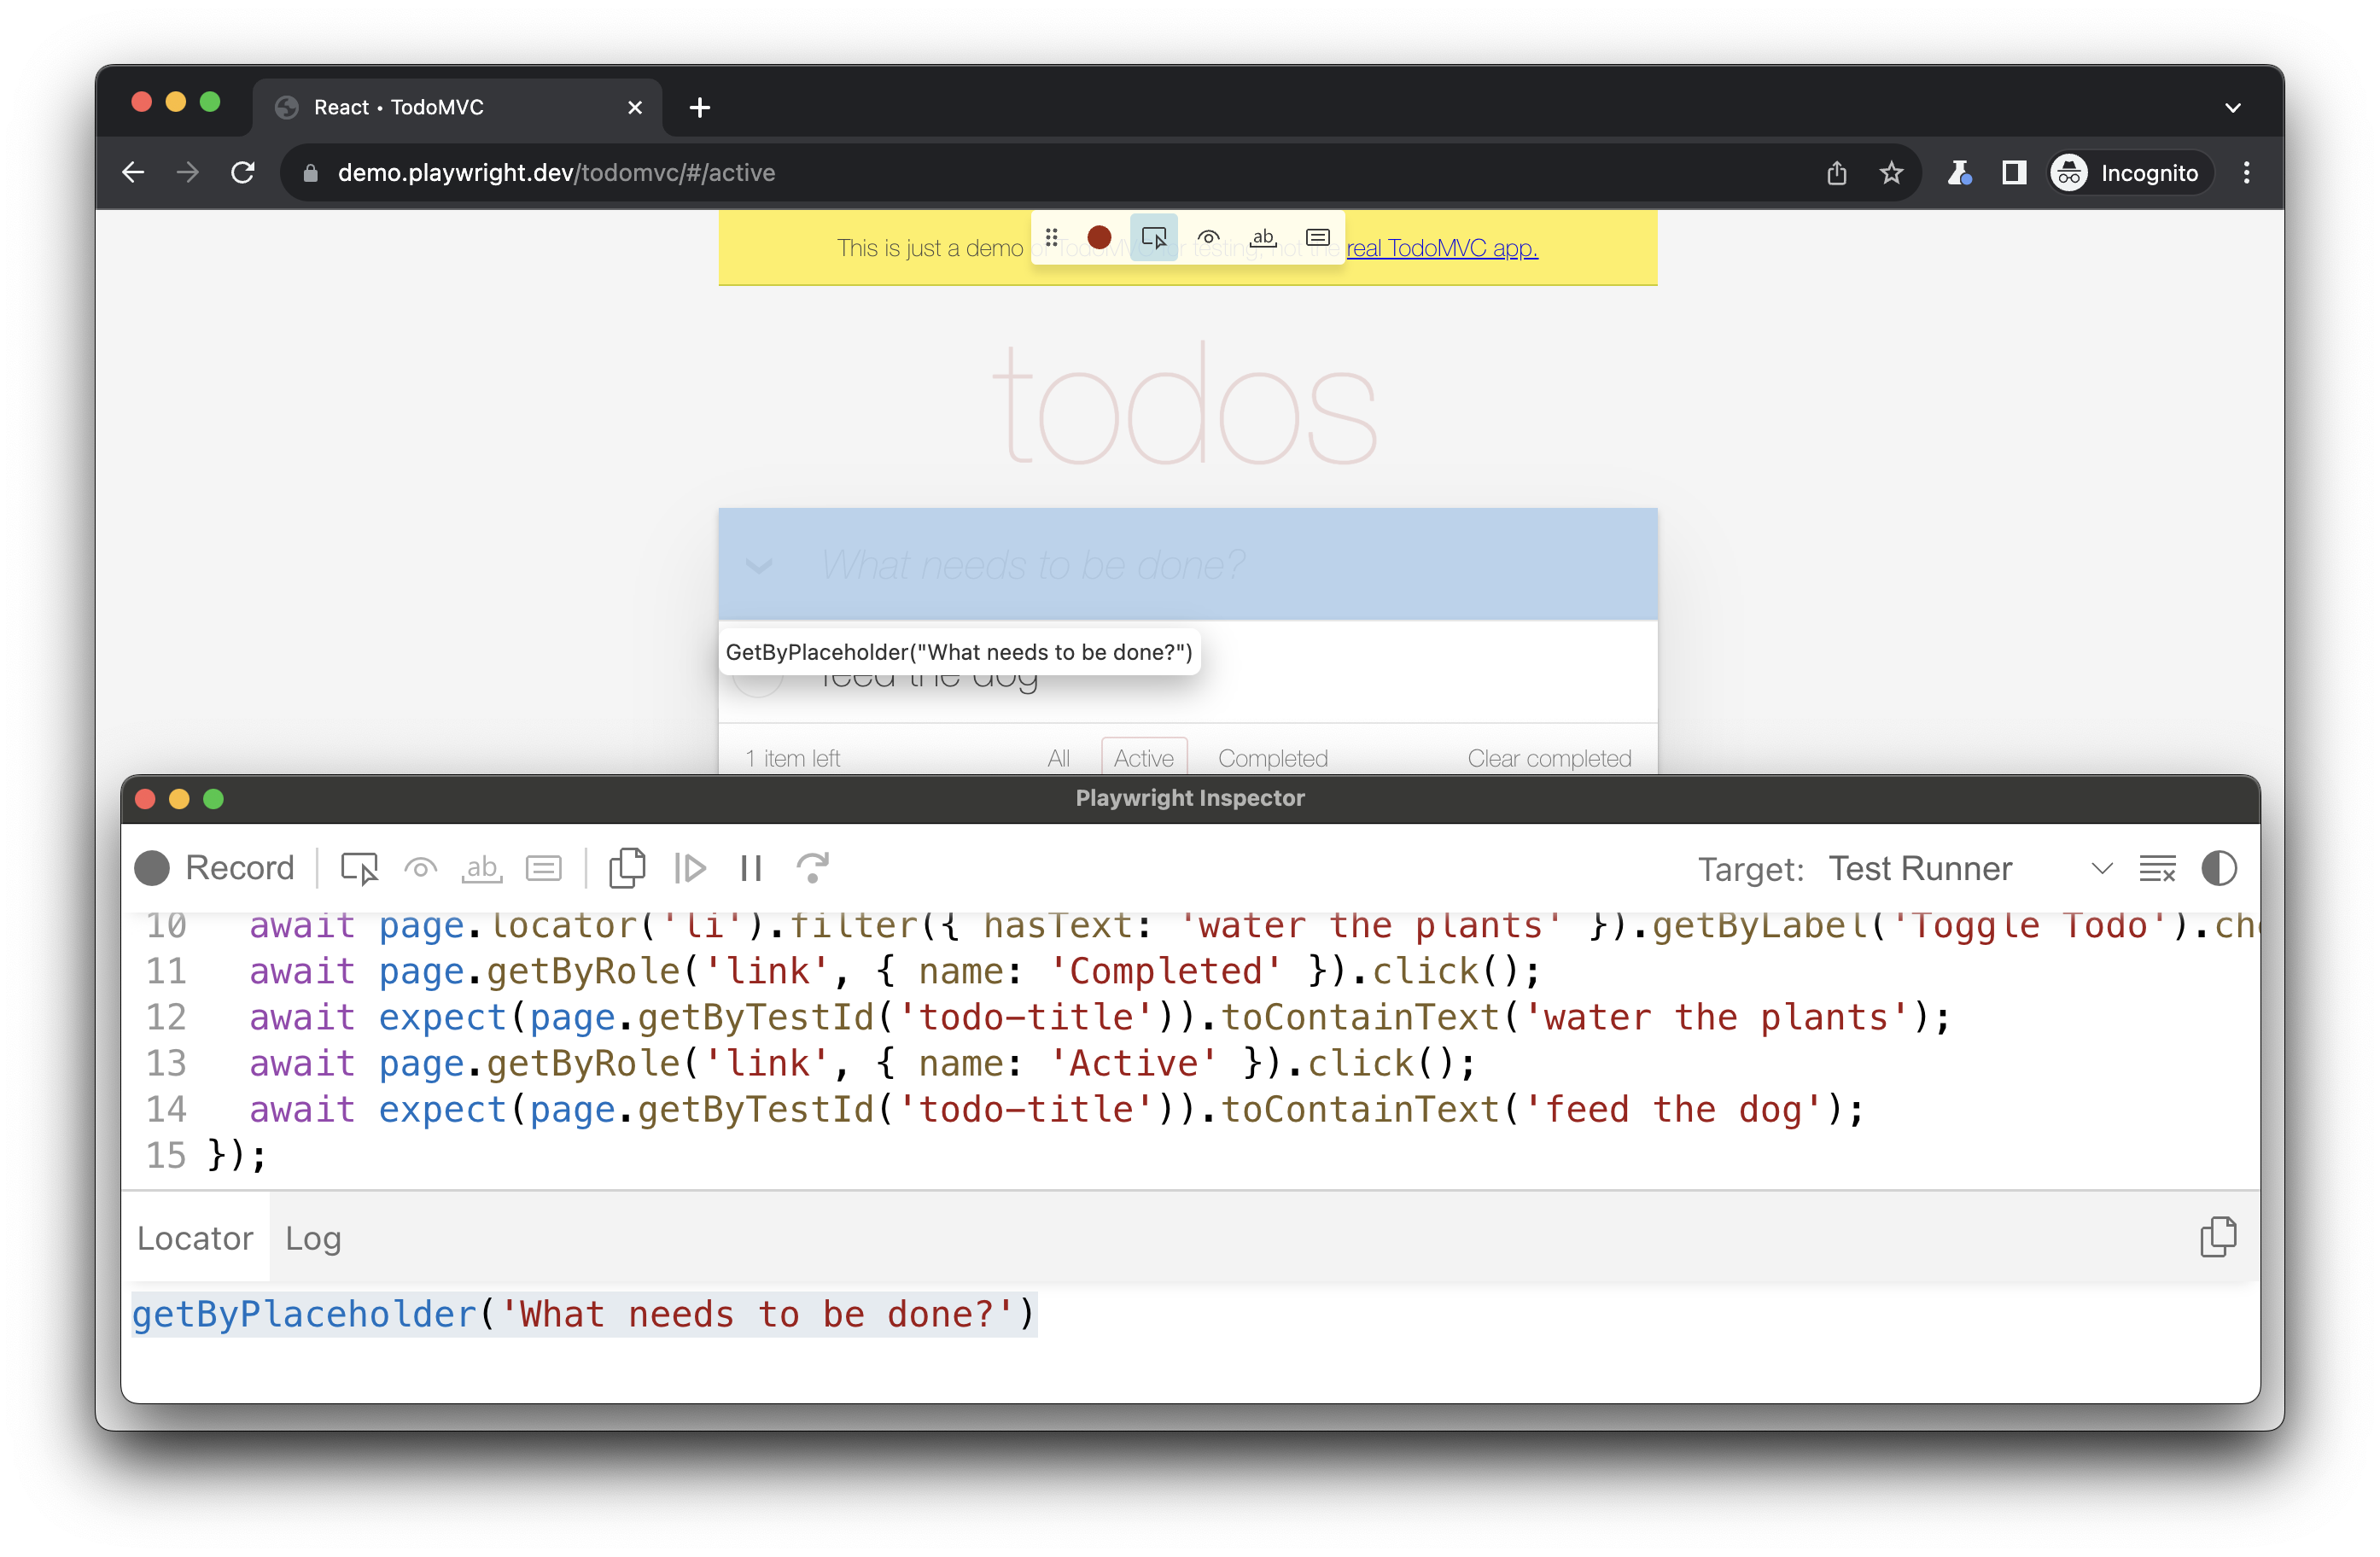Copy generated code with the copy icon
This screenshot has height=1557, width=2380.
[627, 868]
